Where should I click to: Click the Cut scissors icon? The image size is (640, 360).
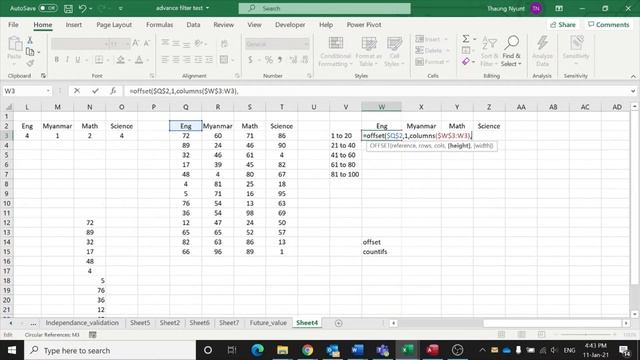tap(30, 40)
